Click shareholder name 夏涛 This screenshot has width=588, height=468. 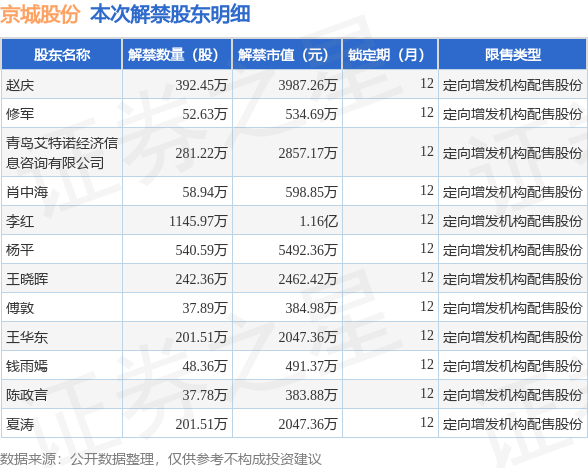[20, 424]
